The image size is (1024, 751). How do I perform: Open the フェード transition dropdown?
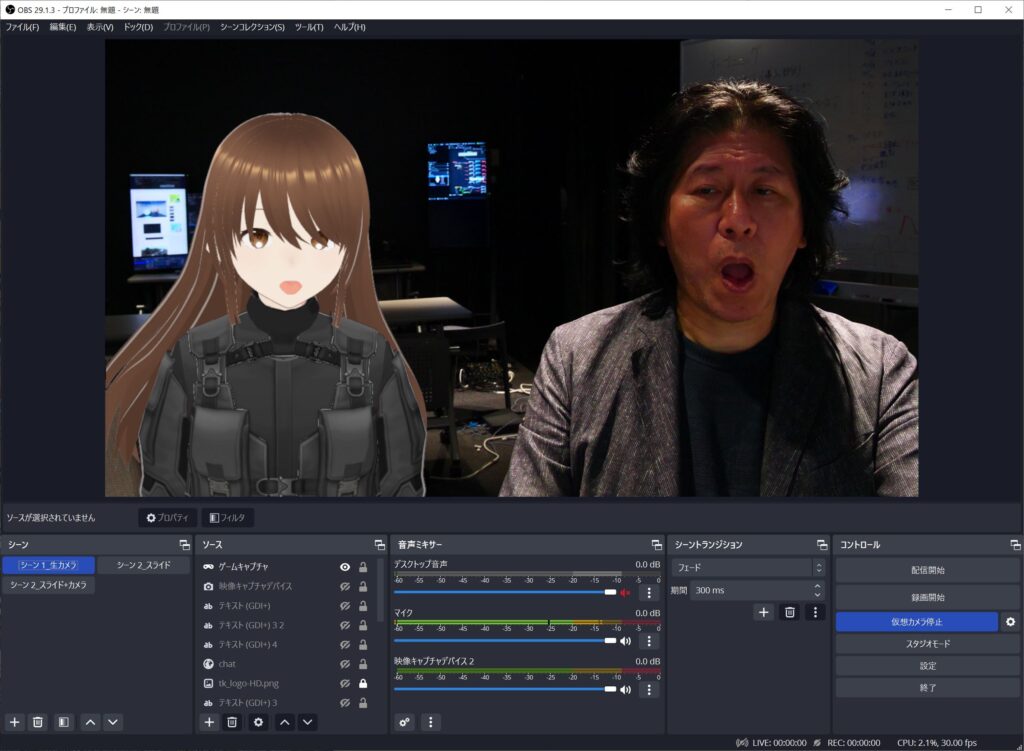(x=746, y=567)
